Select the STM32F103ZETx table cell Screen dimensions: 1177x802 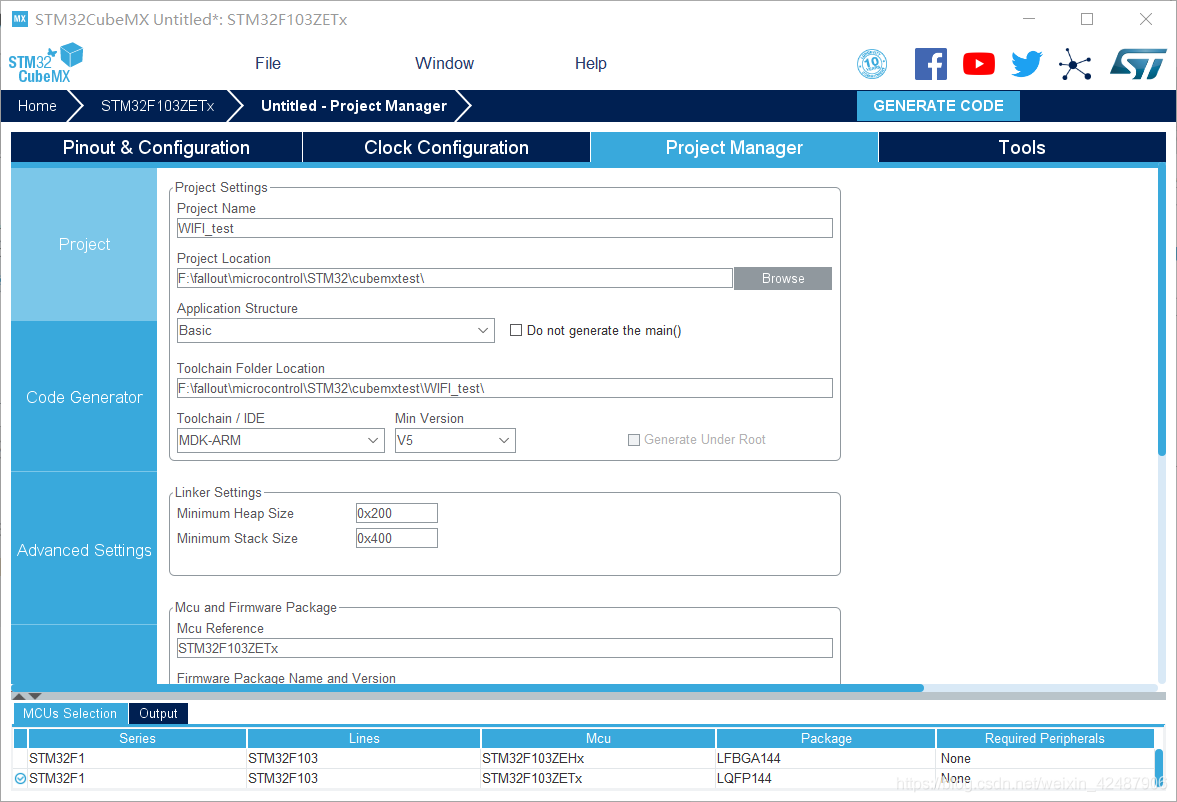click(598, 779)
